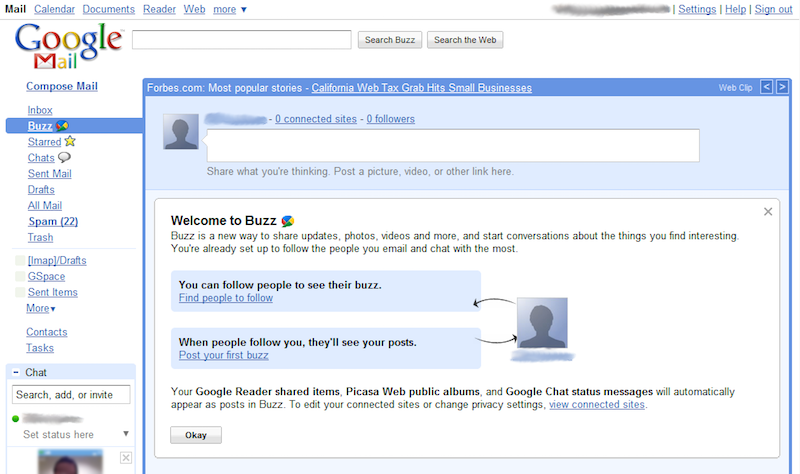Click the green online status dot

click(15, 419)
